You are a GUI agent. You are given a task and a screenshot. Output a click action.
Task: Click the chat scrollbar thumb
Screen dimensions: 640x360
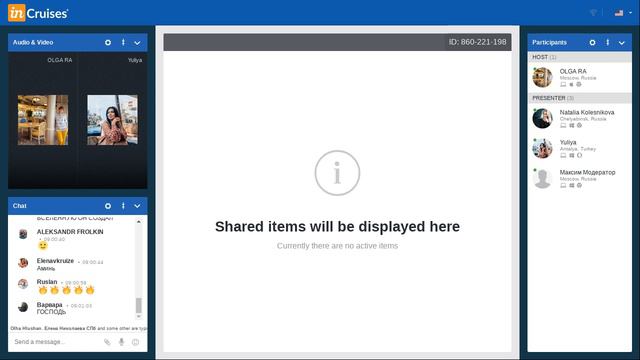[x=139, y=305]
